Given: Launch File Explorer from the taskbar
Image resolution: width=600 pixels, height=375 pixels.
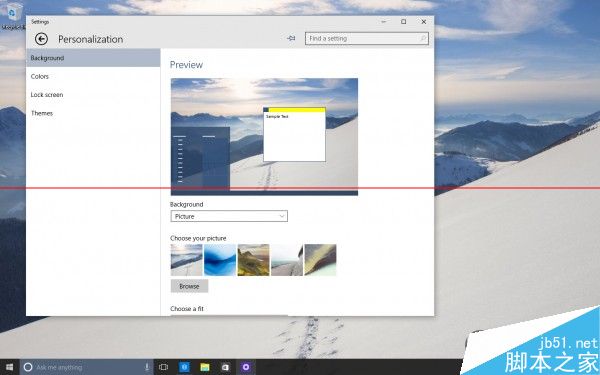Looking at the screenshot, I should 205,367.
